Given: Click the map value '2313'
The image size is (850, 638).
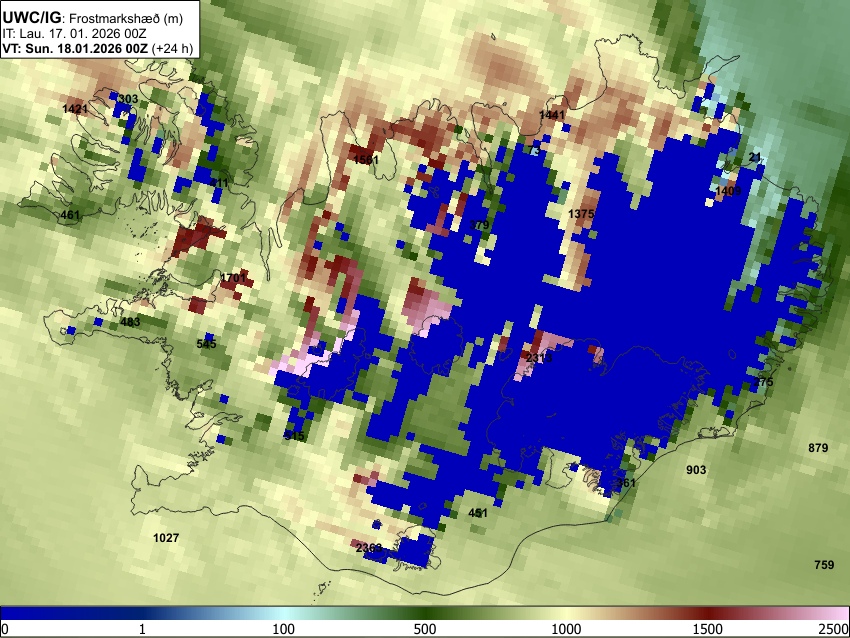Looking at the screenshot, I should 539,358.
